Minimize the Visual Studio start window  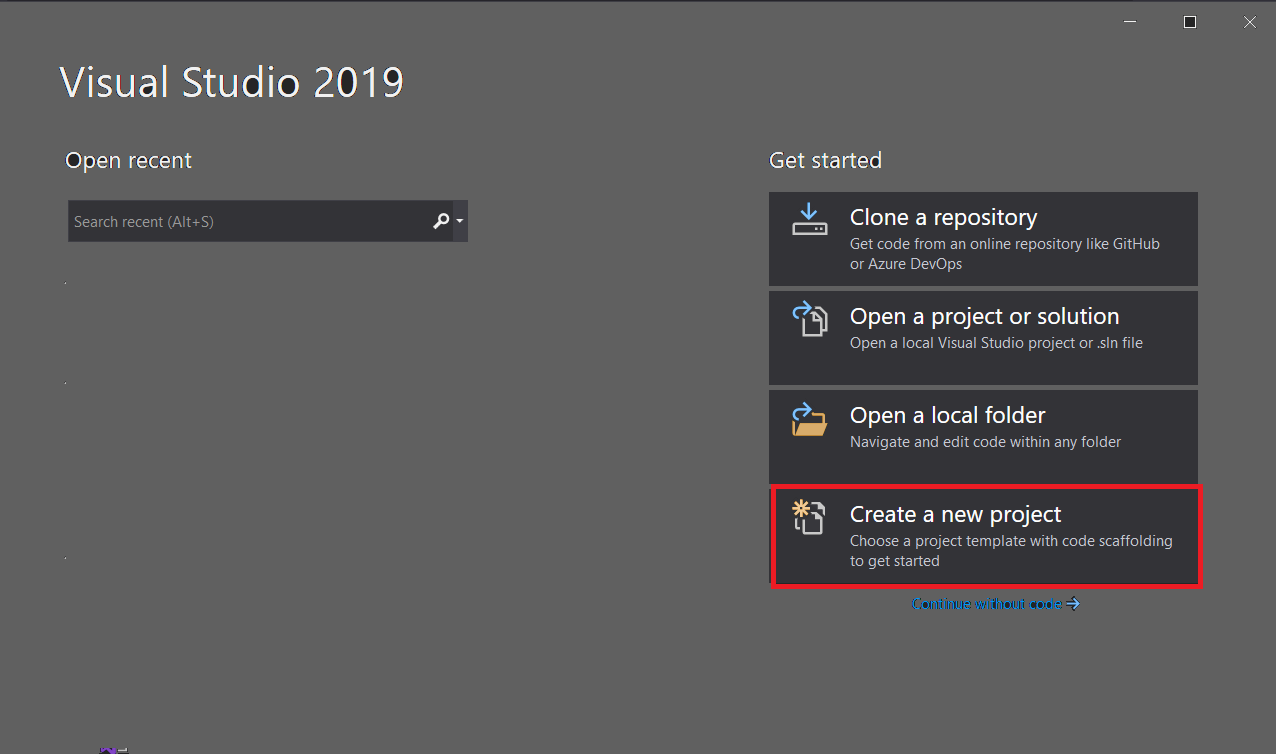coord(1129,22)
